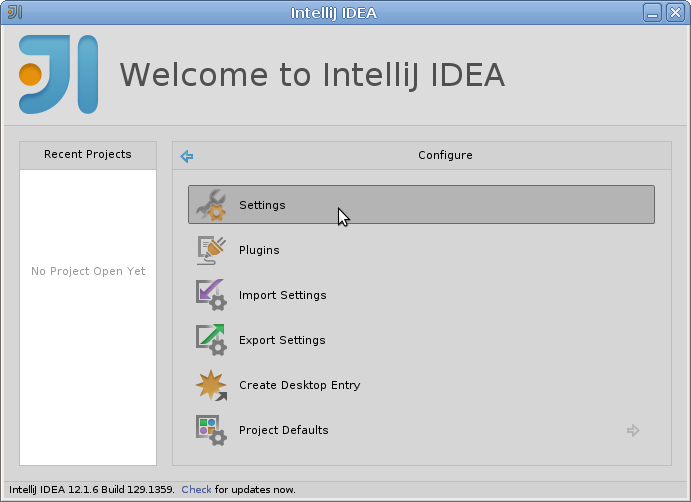Choose Import Settings
Screen dimensions: 691x502
pos(421,295)
